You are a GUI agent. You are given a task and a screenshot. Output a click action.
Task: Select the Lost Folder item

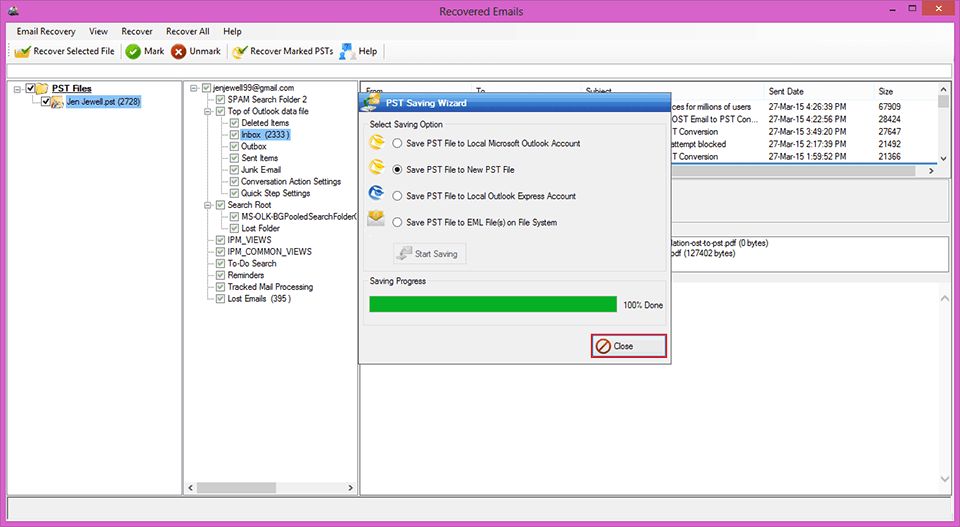[x=260, y=228]
